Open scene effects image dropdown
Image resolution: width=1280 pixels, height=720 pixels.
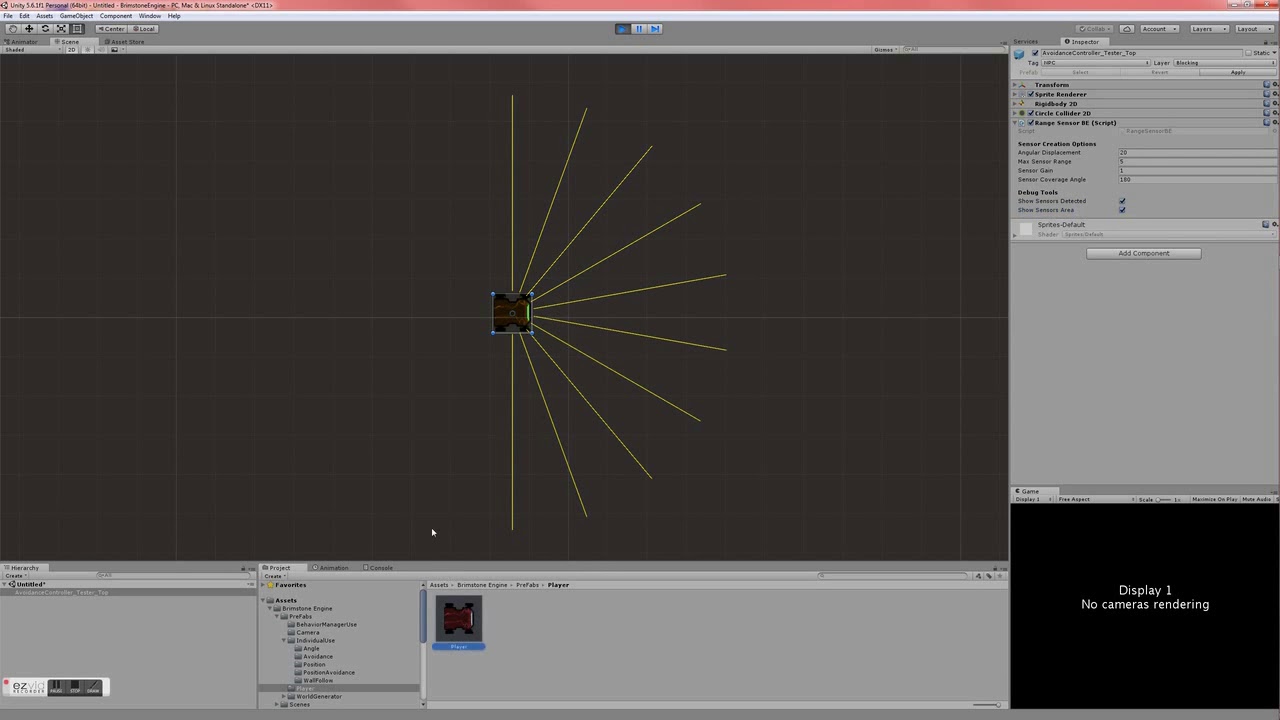(x=115, y=49)
